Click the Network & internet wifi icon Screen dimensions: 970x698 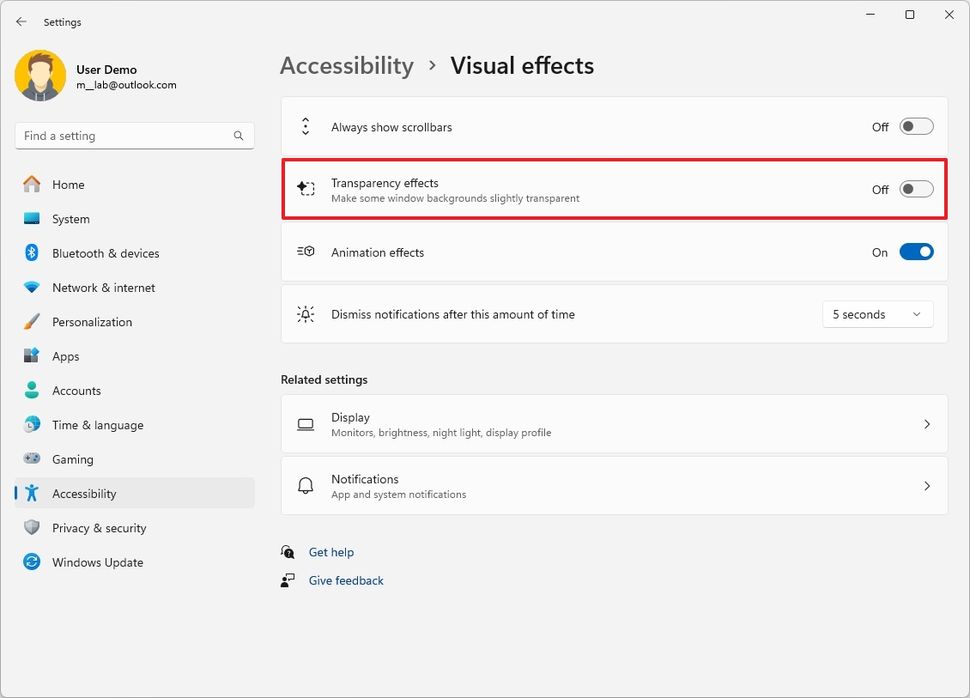32,288
